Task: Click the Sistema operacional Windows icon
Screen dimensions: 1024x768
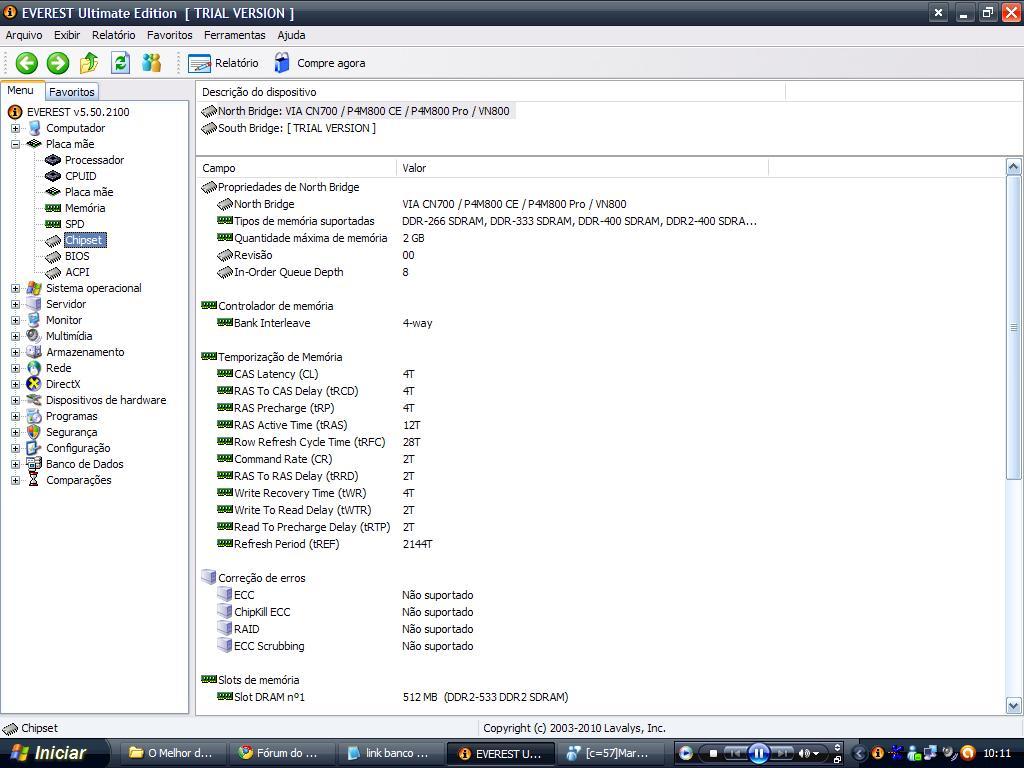Action: pos(34,288)
